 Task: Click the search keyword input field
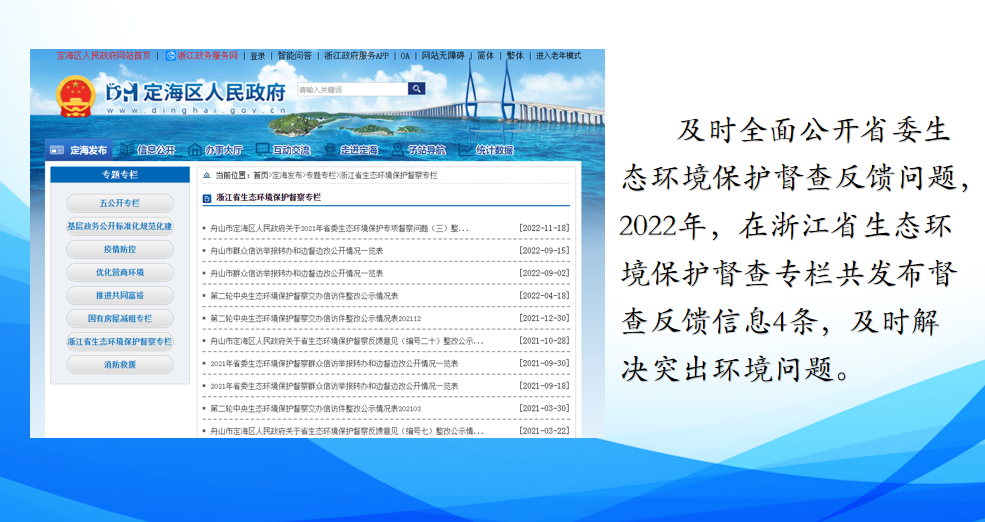tap(350, 89)
